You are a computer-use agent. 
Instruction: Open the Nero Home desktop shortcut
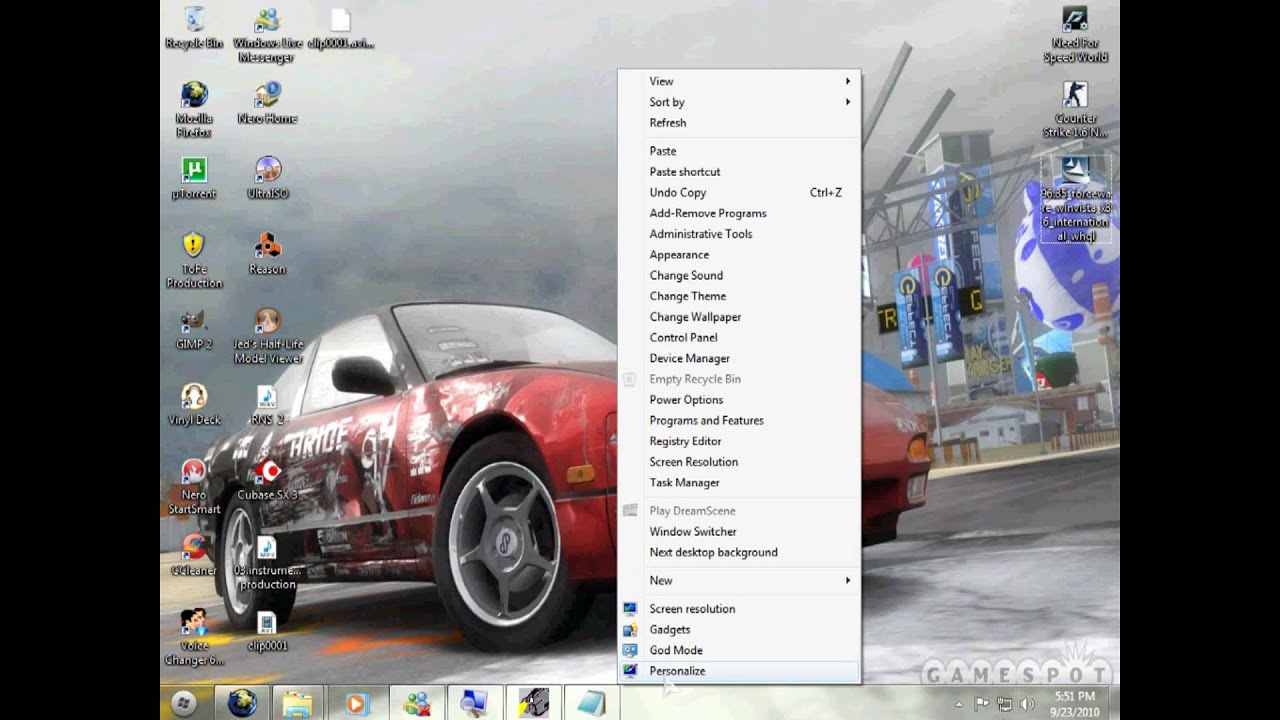pyautogui.click(x=267, y=103)
